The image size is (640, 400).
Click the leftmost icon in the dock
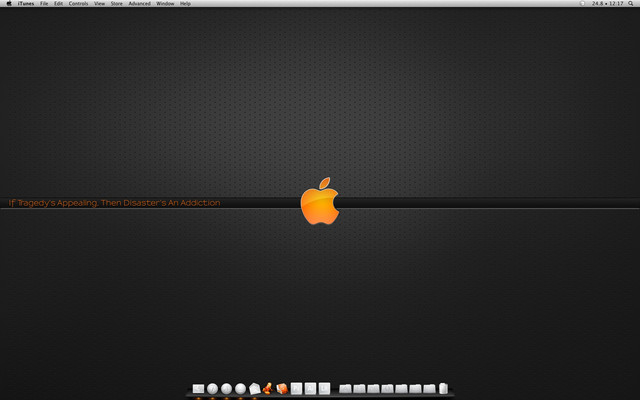pyautogui.click(x=198, y=388)
